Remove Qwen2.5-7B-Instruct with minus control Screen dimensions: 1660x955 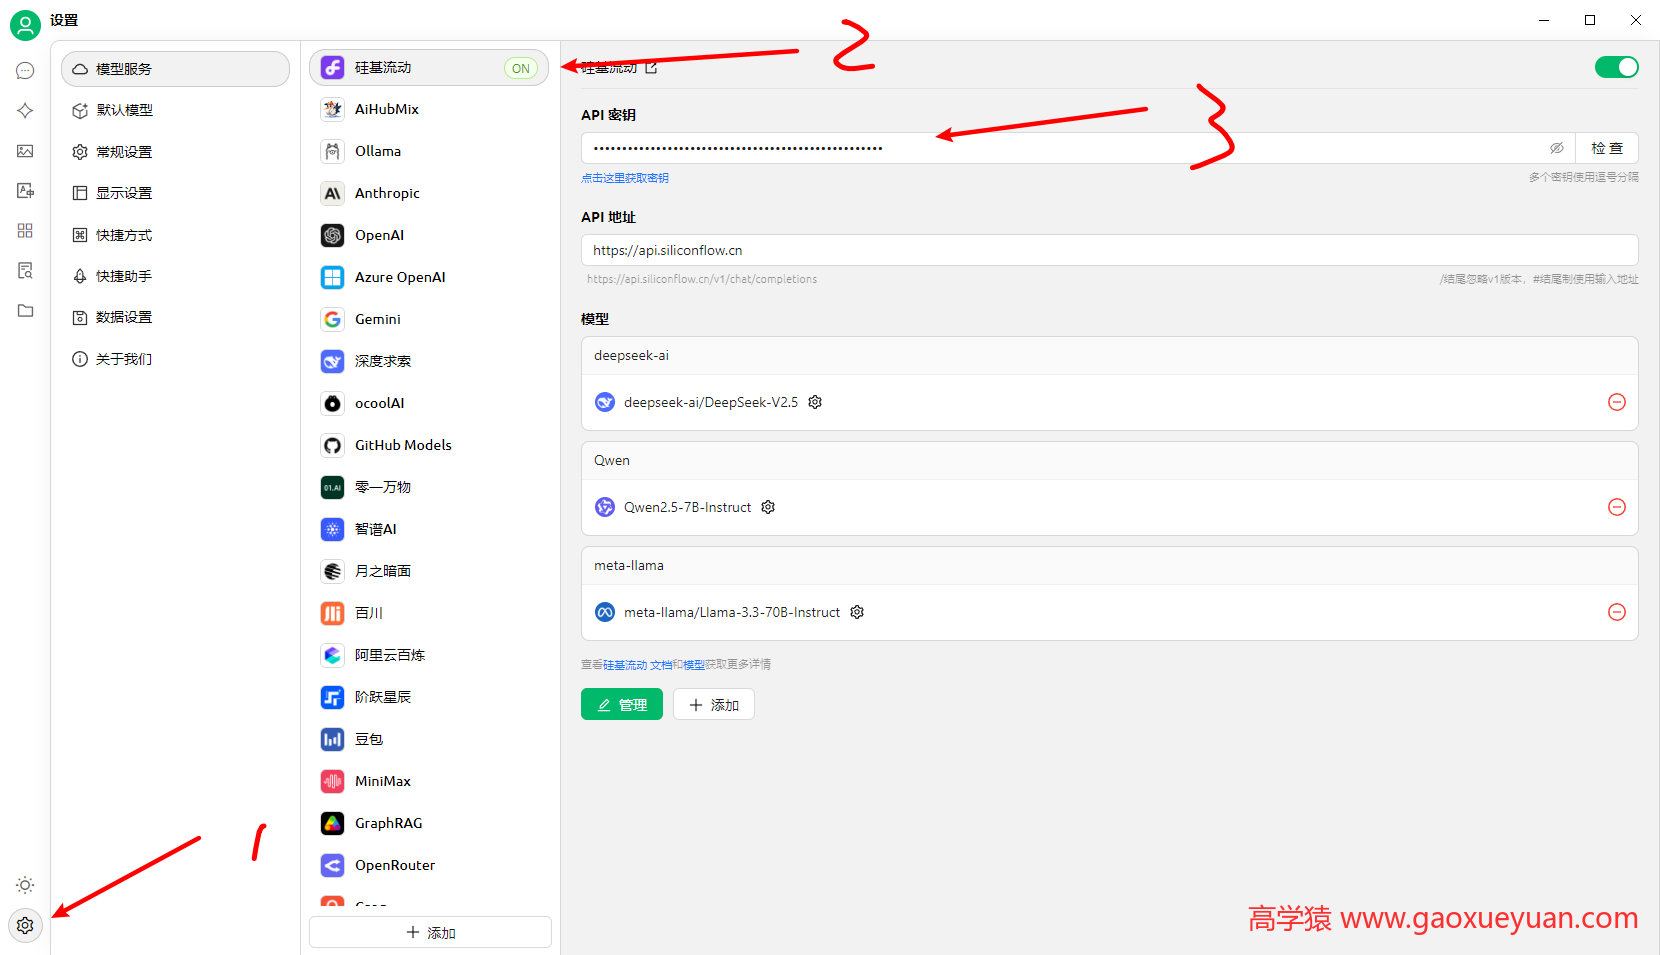[x=1616, y=507]
